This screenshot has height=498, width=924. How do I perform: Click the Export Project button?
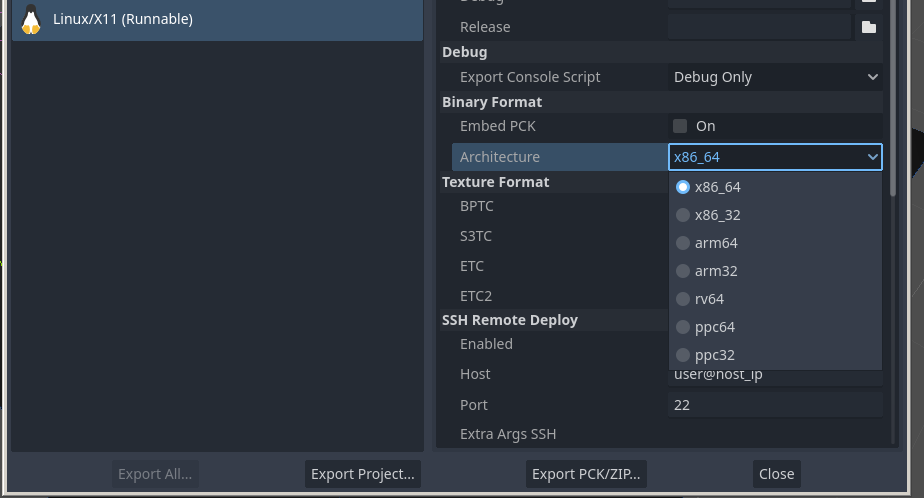(x=362, y=474)
